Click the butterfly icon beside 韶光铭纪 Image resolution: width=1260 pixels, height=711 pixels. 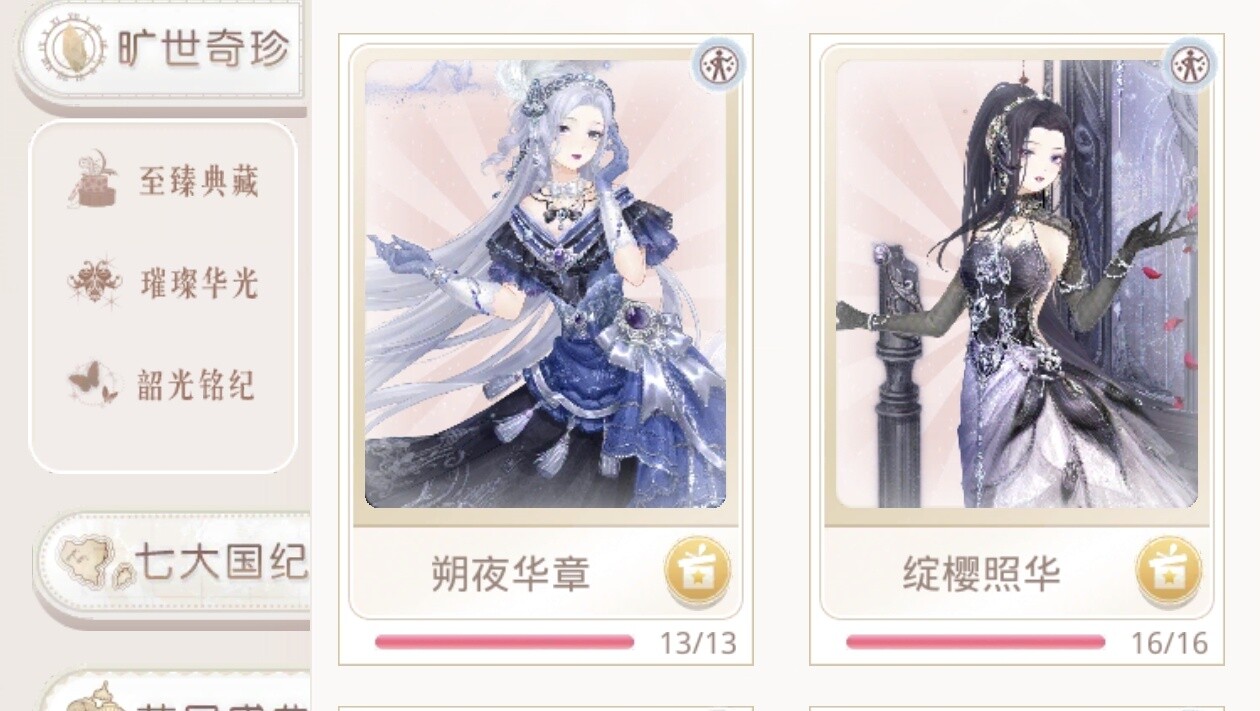[93, 384]
